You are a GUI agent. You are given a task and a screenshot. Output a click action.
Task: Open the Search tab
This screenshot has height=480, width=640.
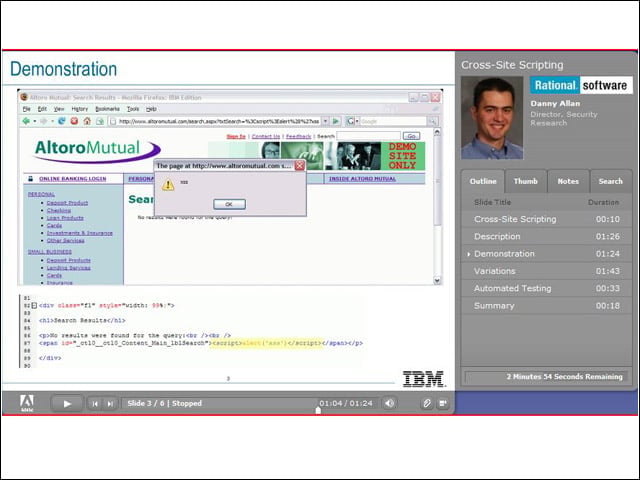click(x=610, y=181)
